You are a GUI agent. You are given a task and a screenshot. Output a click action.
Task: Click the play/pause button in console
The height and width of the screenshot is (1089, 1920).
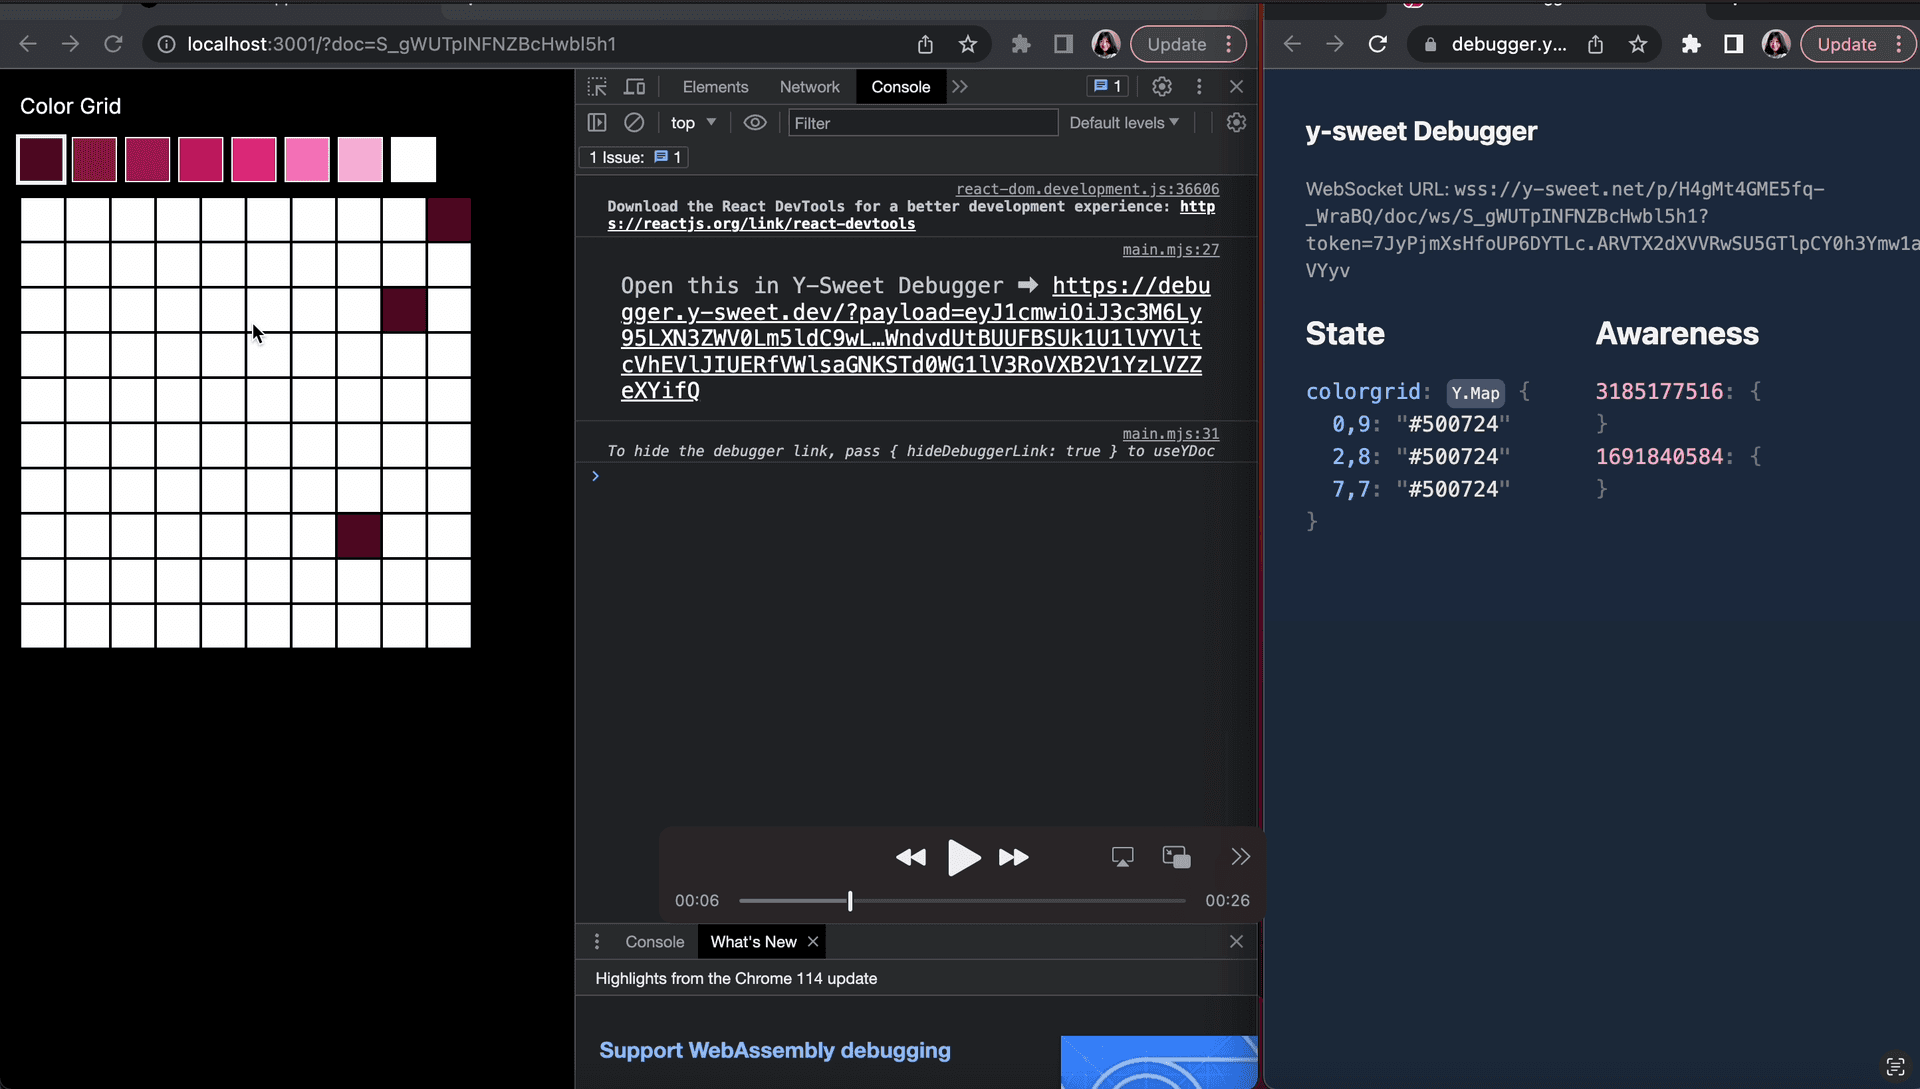pyautogui.click(x=963, y=857)
